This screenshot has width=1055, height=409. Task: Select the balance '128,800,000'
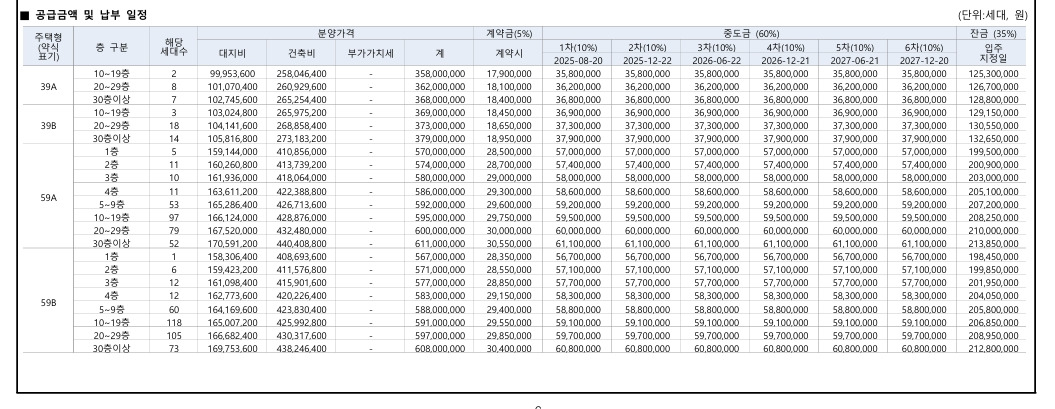992,100
